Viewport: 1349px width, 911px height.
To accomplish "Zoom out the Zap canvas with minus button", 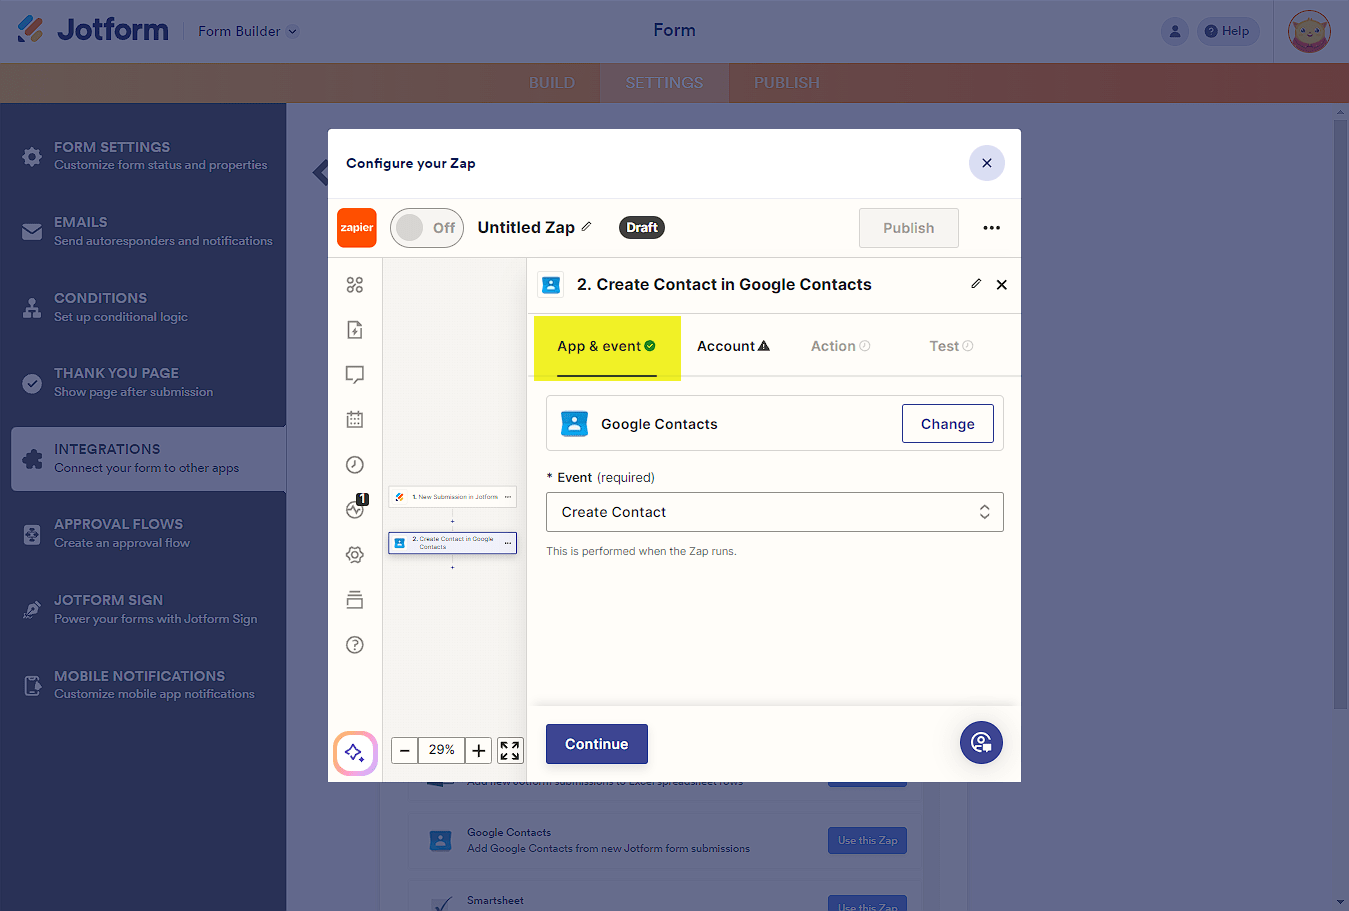I will click(405, 750).
